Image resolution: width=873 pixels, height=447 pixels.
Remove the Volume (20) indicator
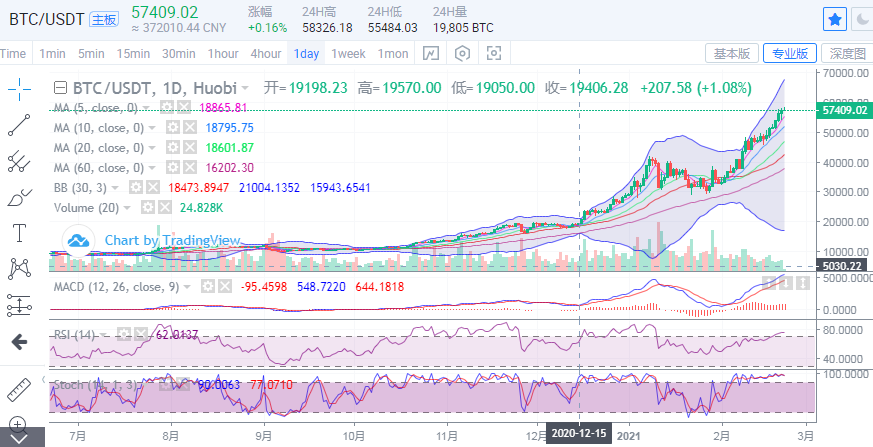pyautogui.click(x=165, y=208)
